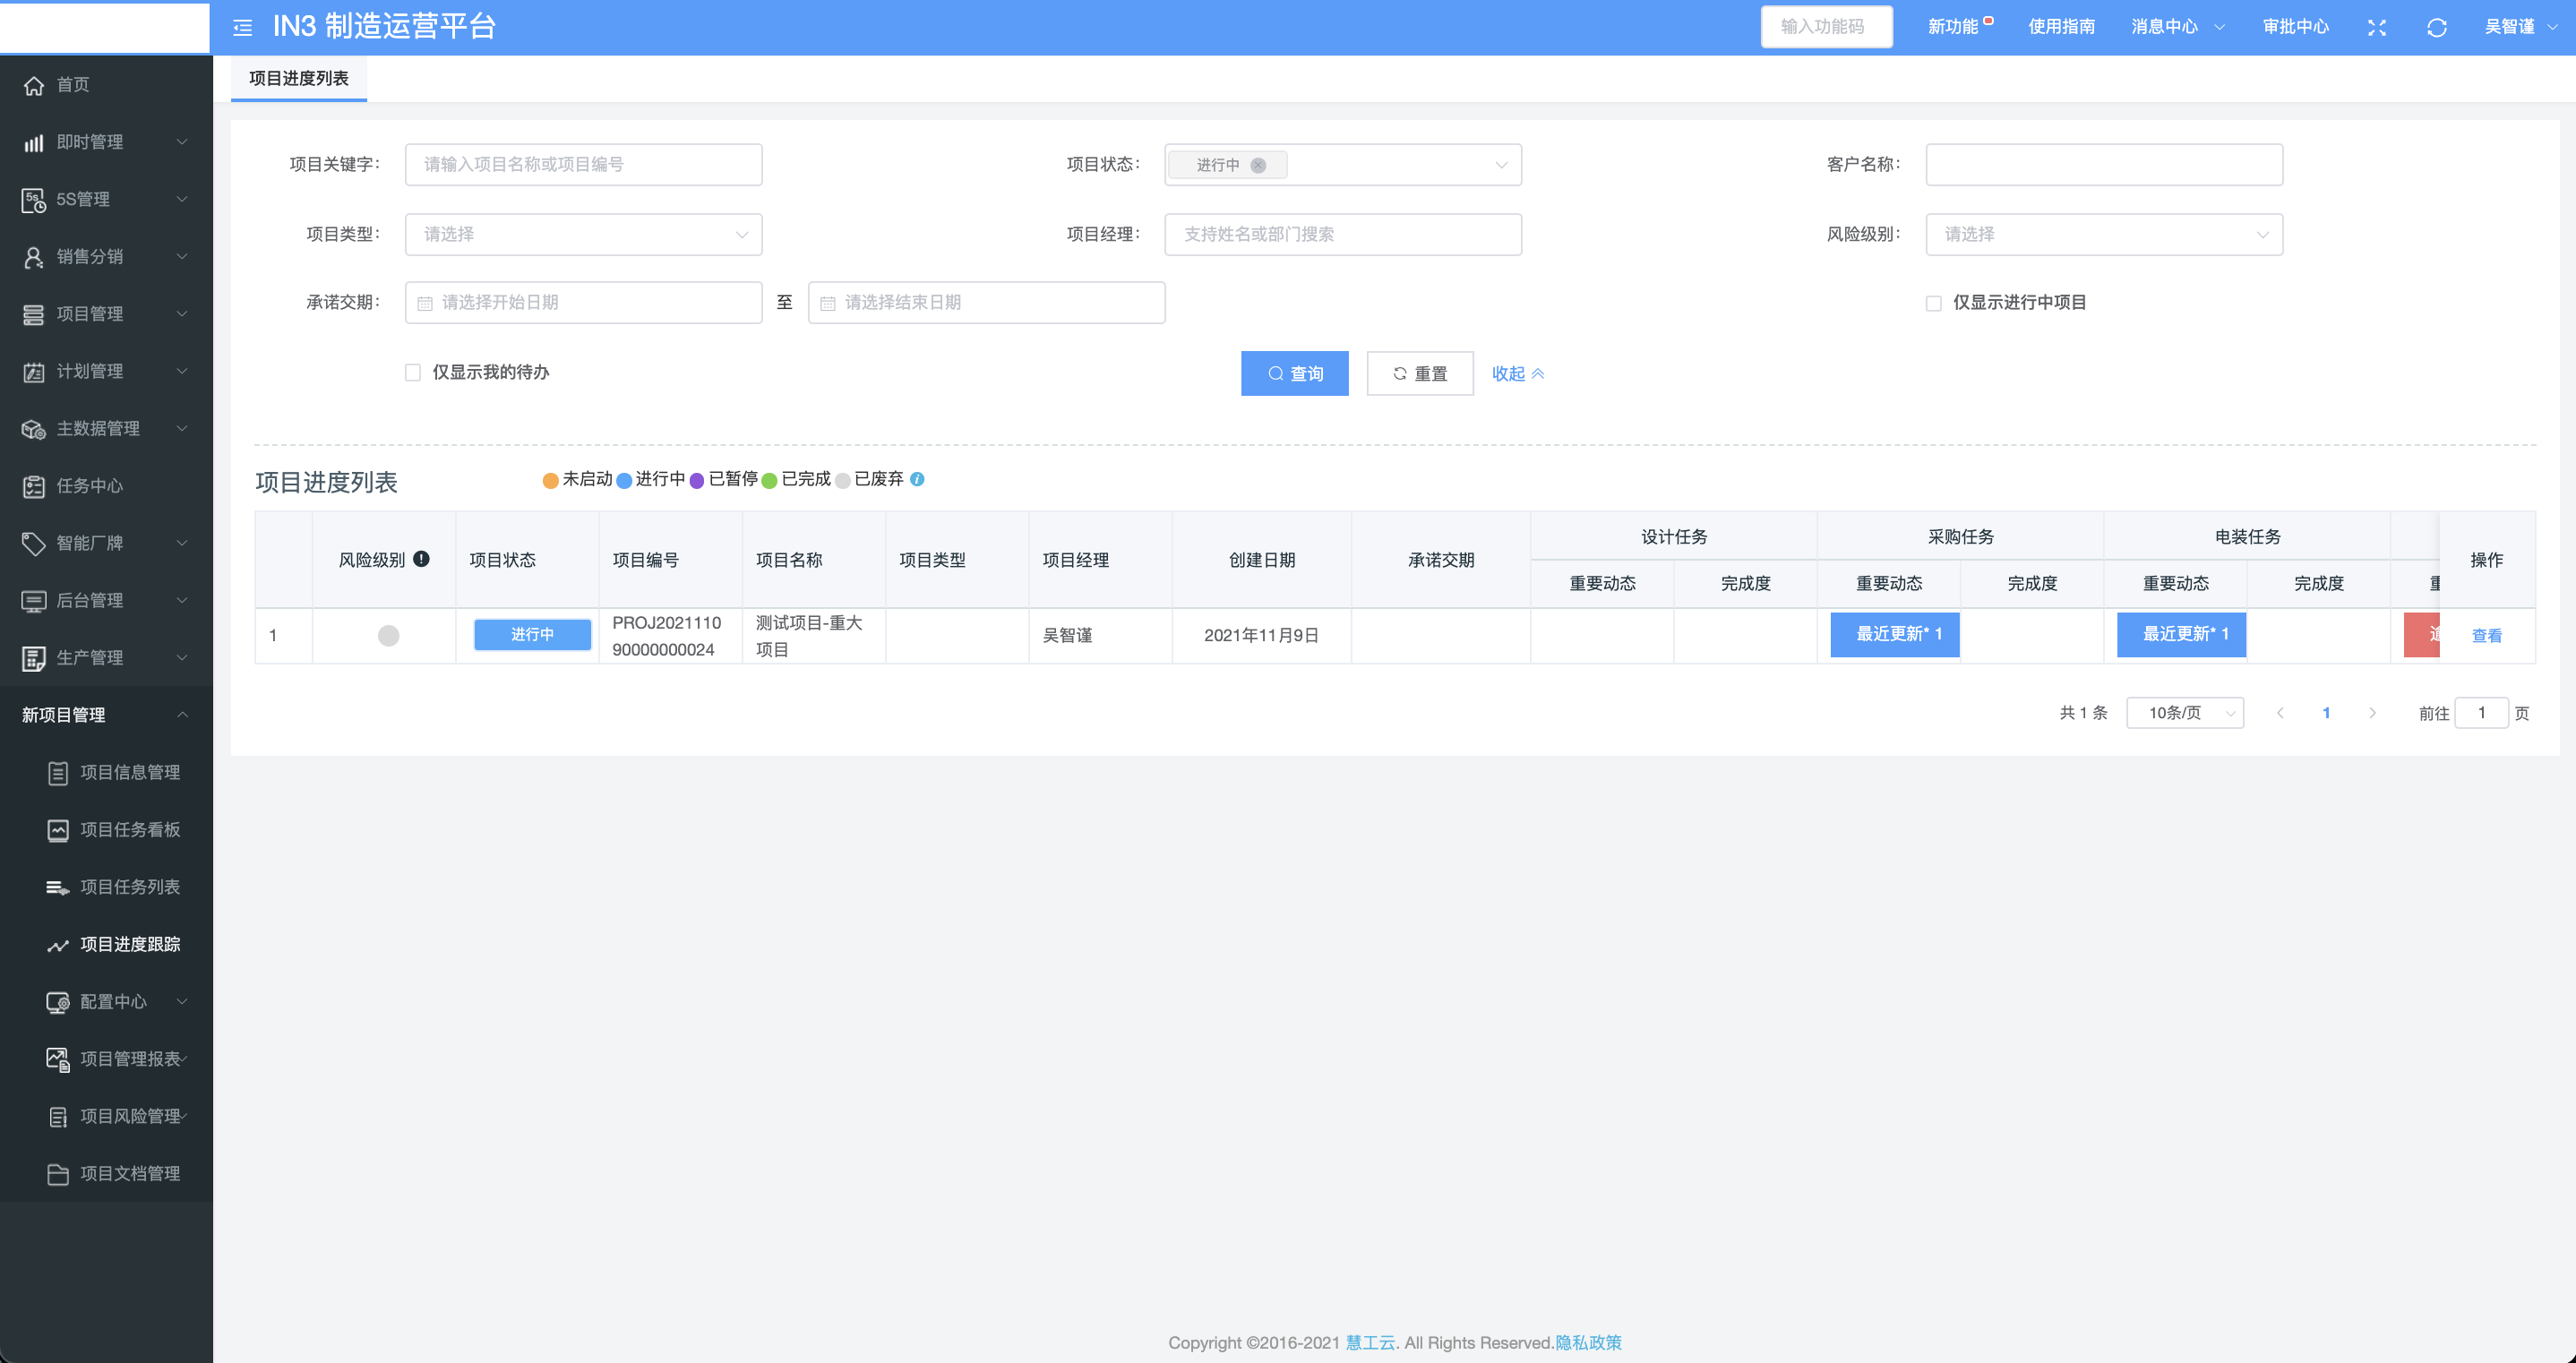Remove the 进行中 tag using its x icon

coord(1258,165)
